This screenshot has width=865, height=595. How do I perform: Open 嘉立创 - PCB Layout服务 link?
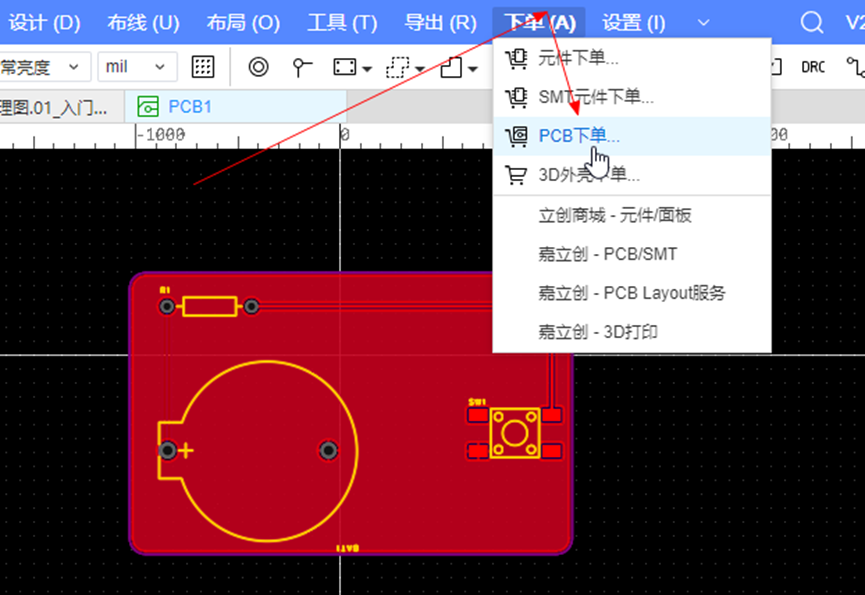coord(632,293)
